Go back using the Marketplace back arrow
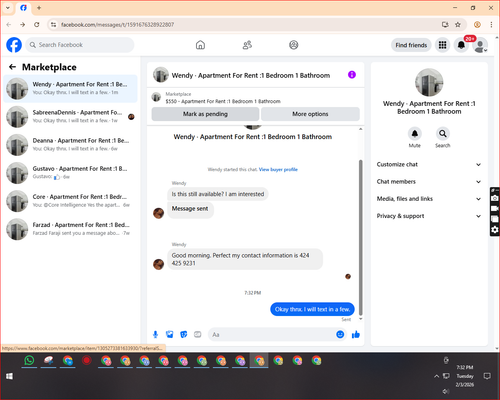 click(x=13, y=67)
